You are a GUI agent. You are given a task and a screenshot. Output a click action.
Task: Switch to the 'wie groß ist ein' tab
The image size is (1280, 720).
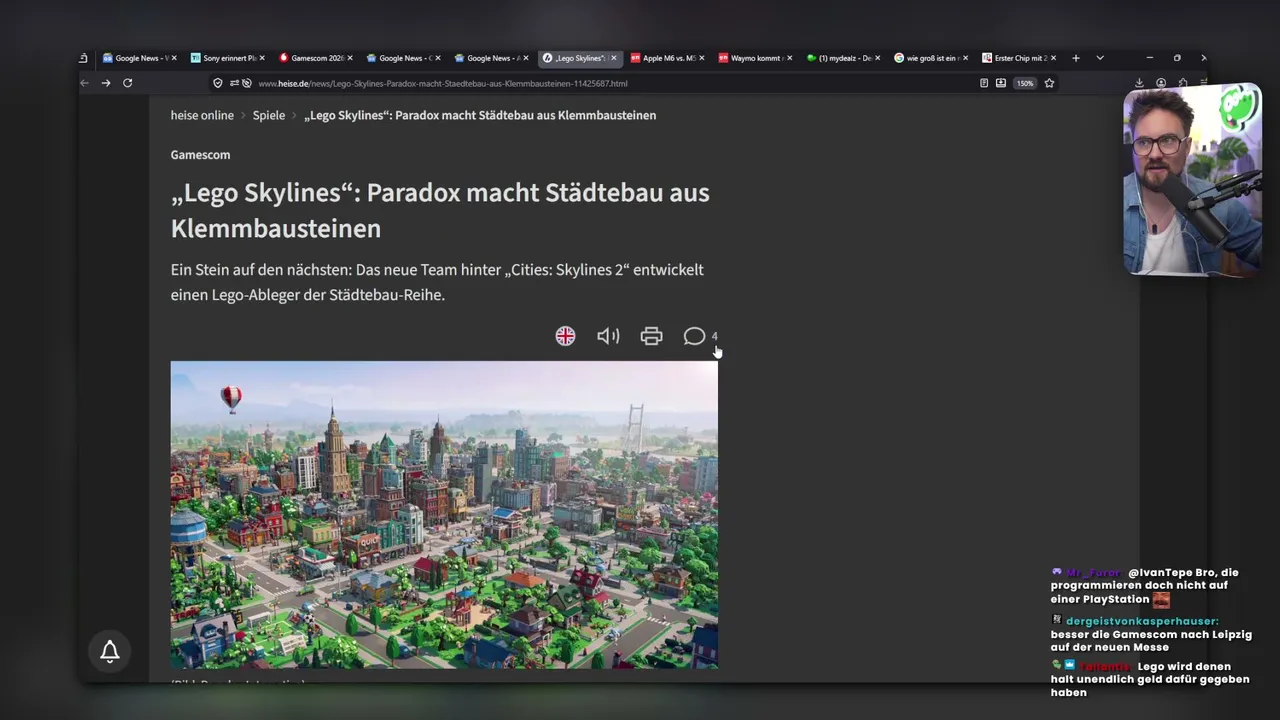tap(931, 58)
